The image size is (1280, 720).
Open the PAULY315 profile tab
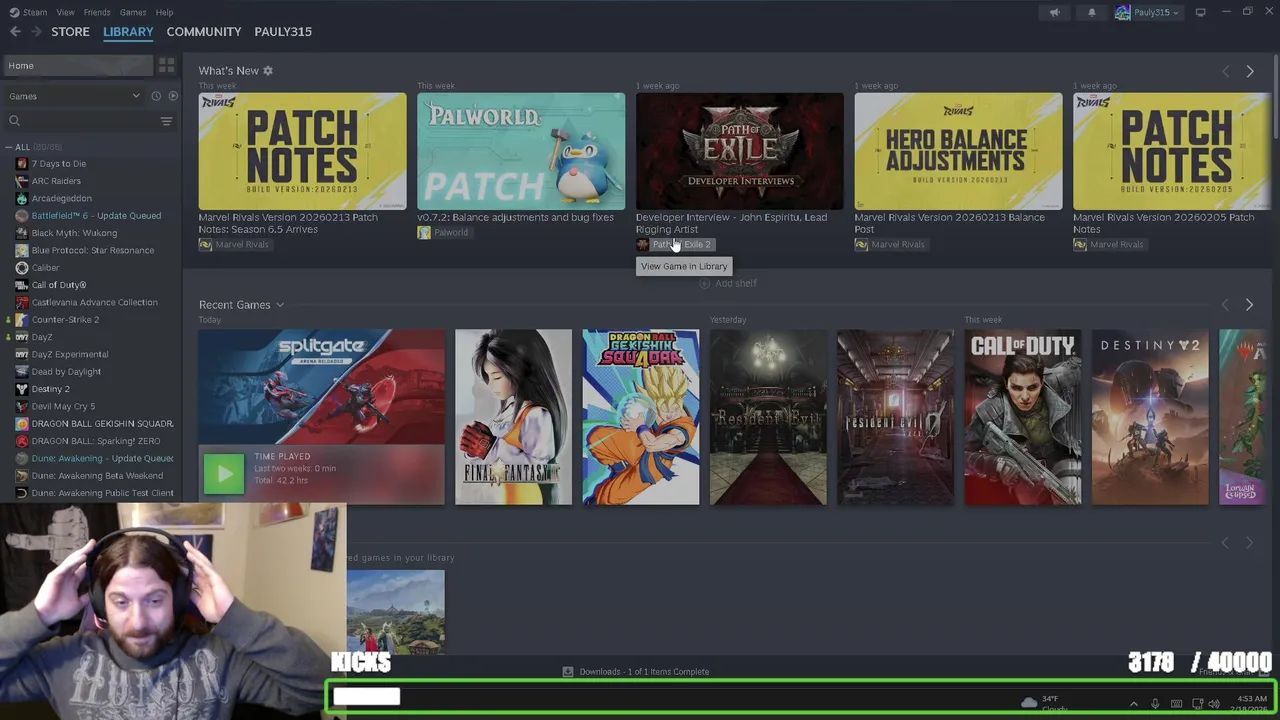pyautogui.click(x=283, y=32)
